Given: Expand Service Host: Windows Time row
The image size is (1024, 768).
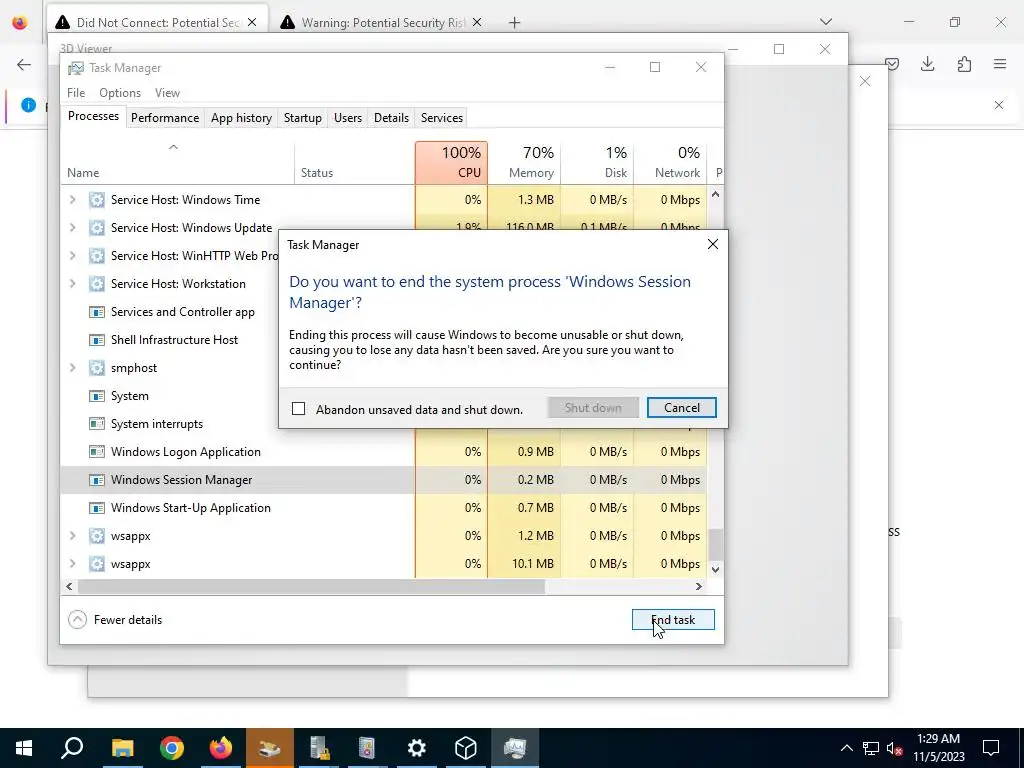Looking at the screenshot, I should [x=72, y=200].
